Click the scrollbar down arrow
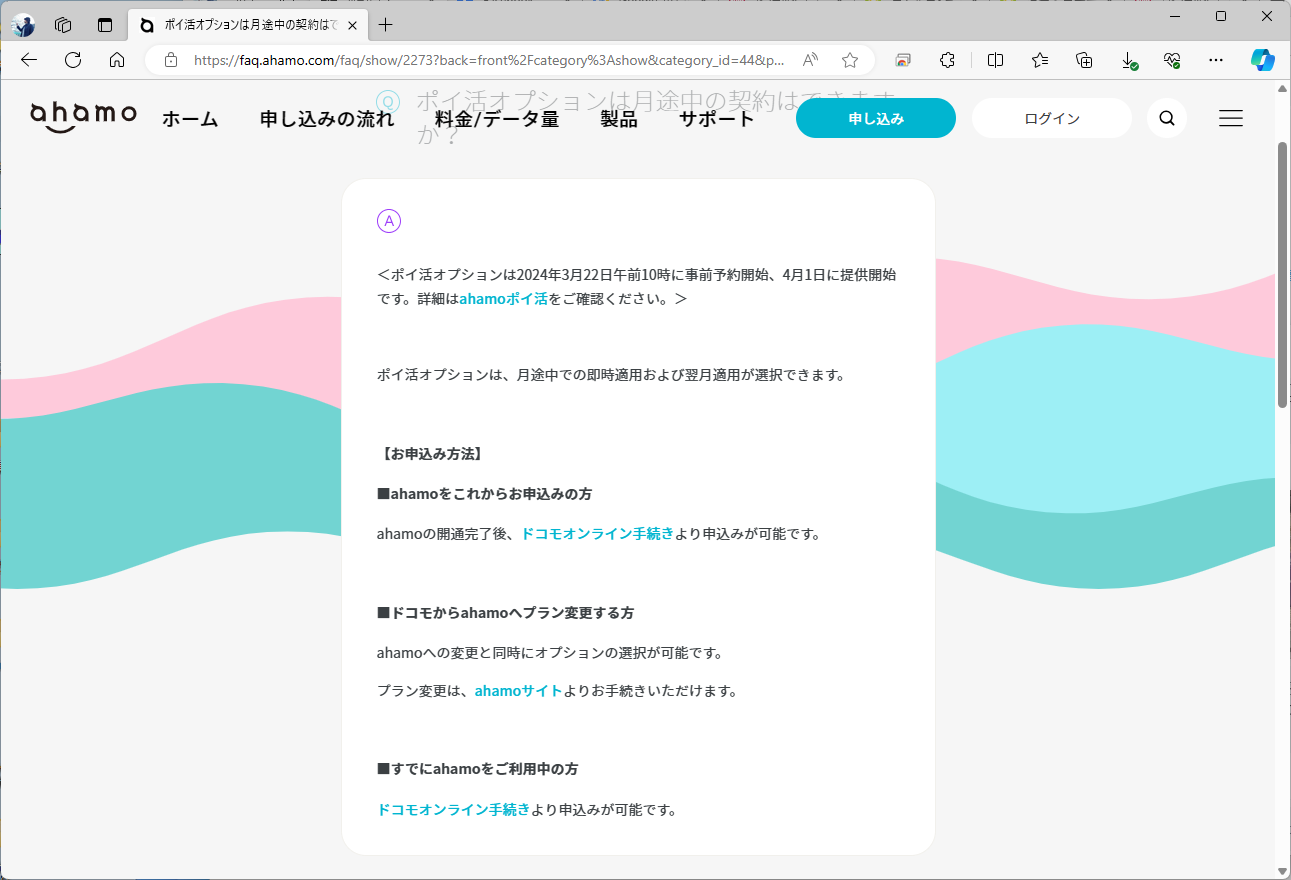Viewport: 1291px width, 880px height. coord(1283,870)
